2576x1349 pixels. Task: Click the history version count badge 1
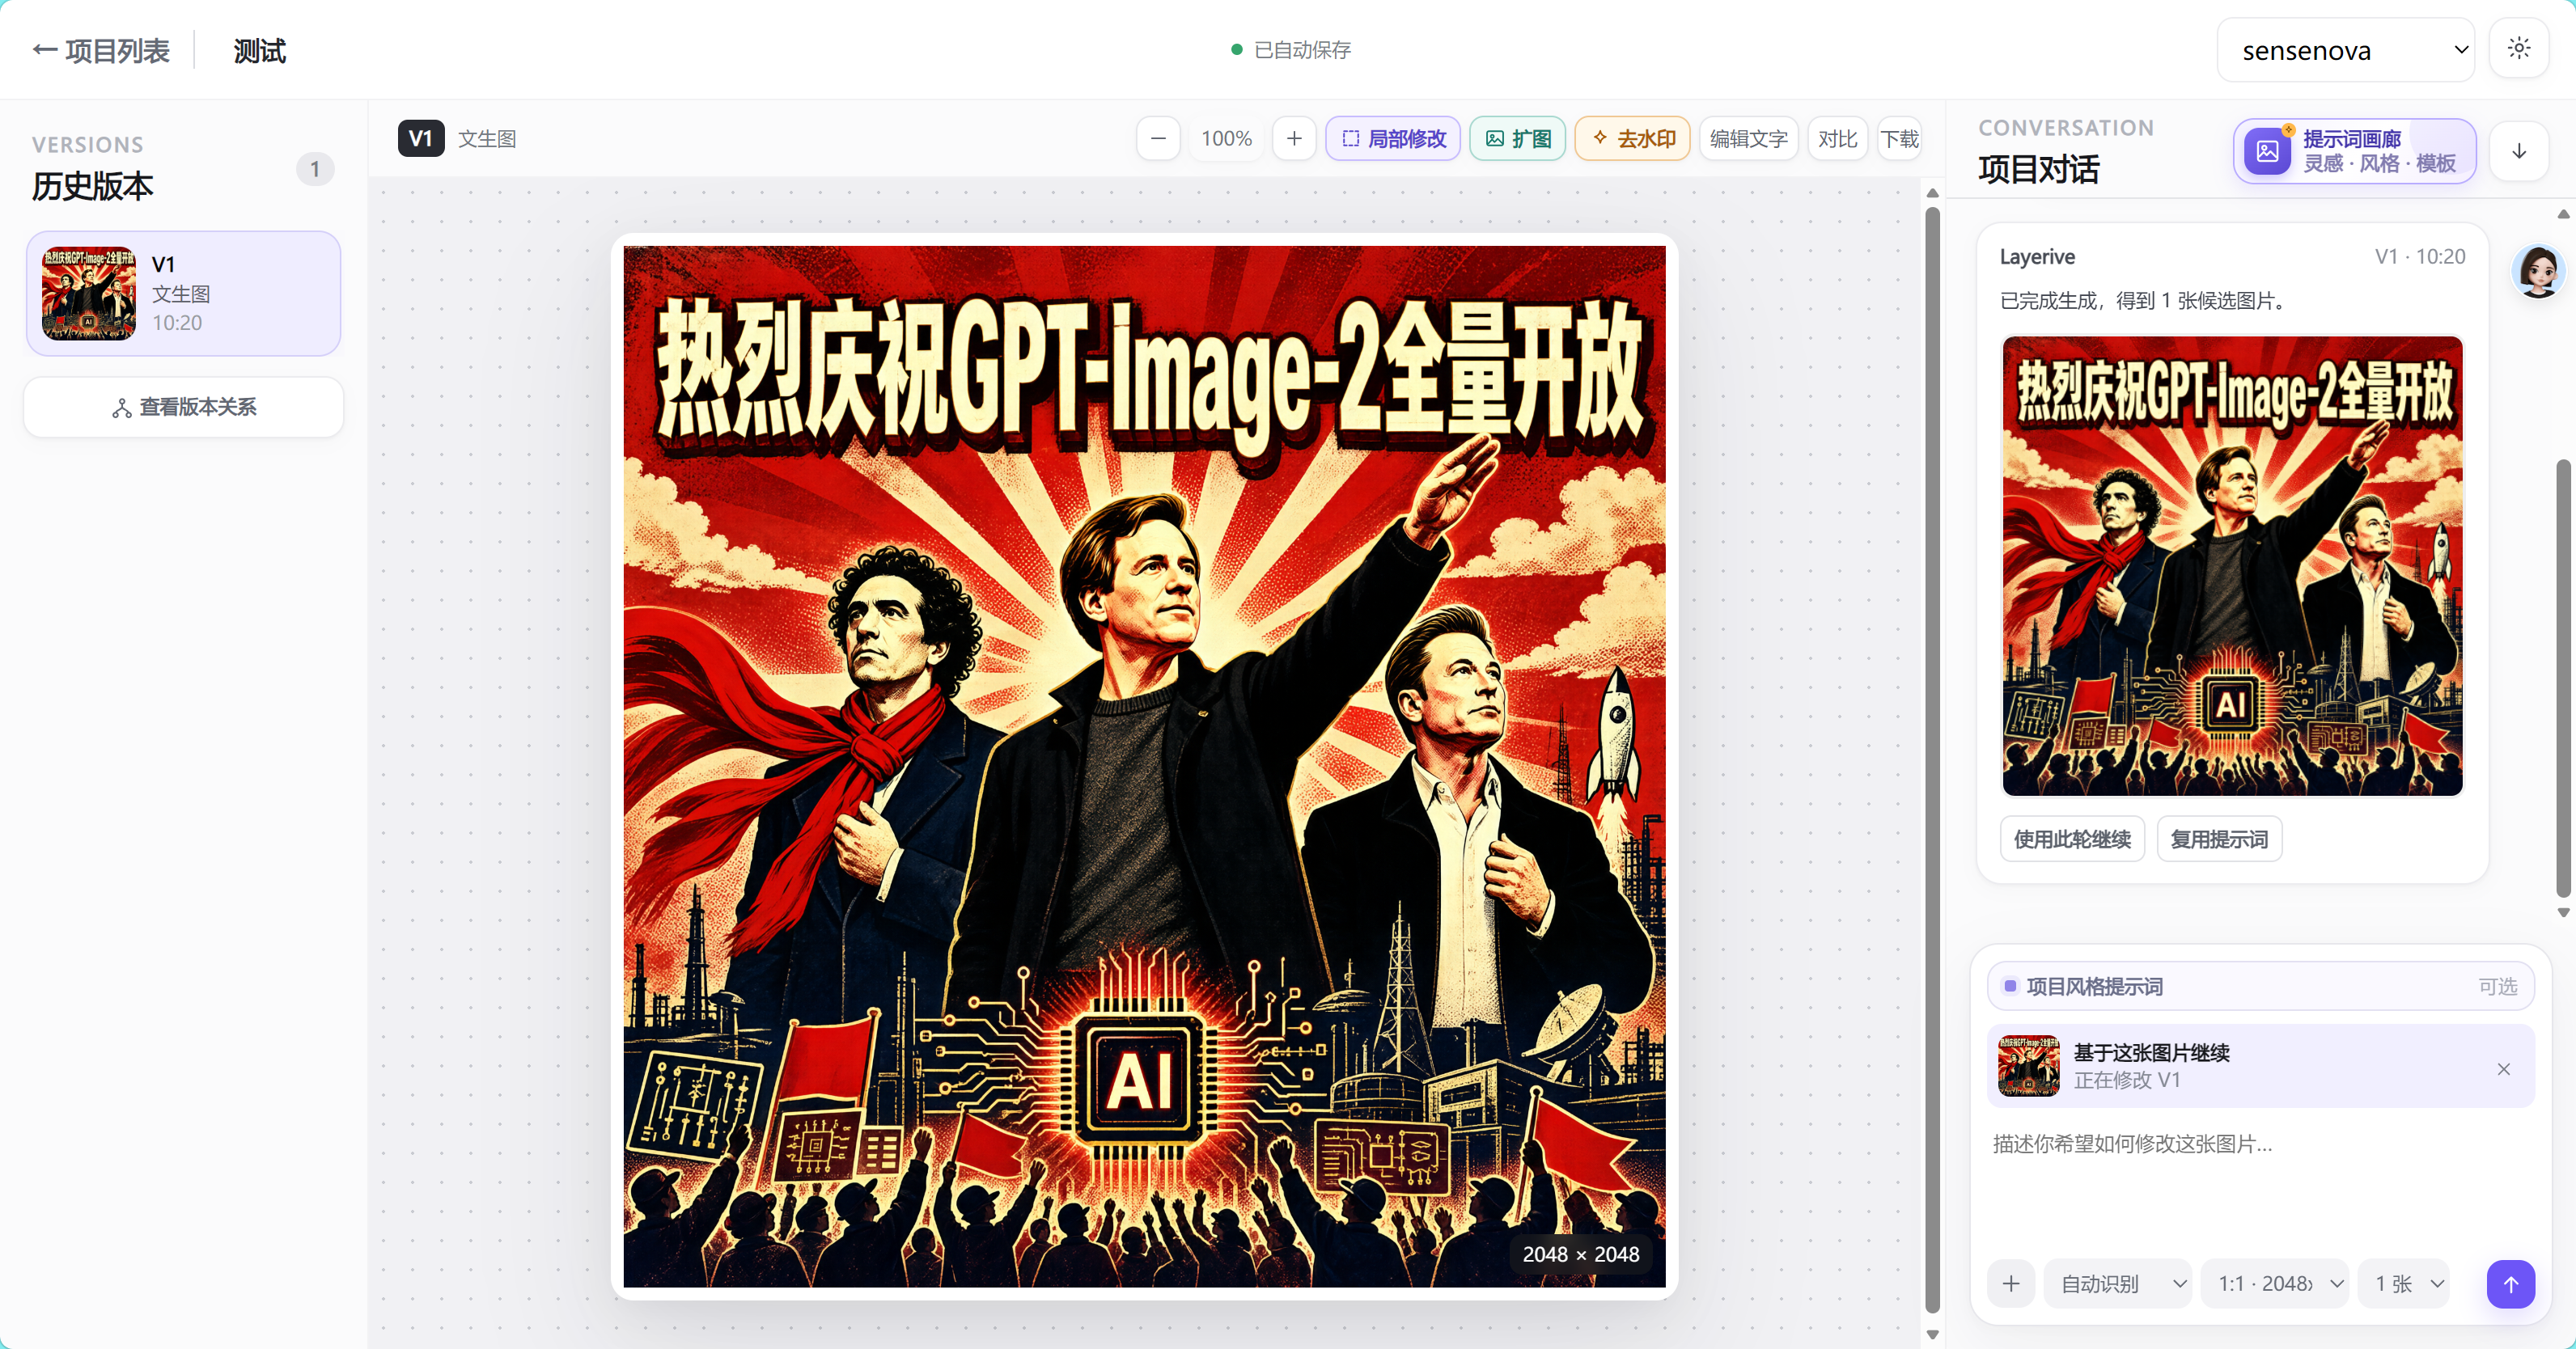(315, 169)
